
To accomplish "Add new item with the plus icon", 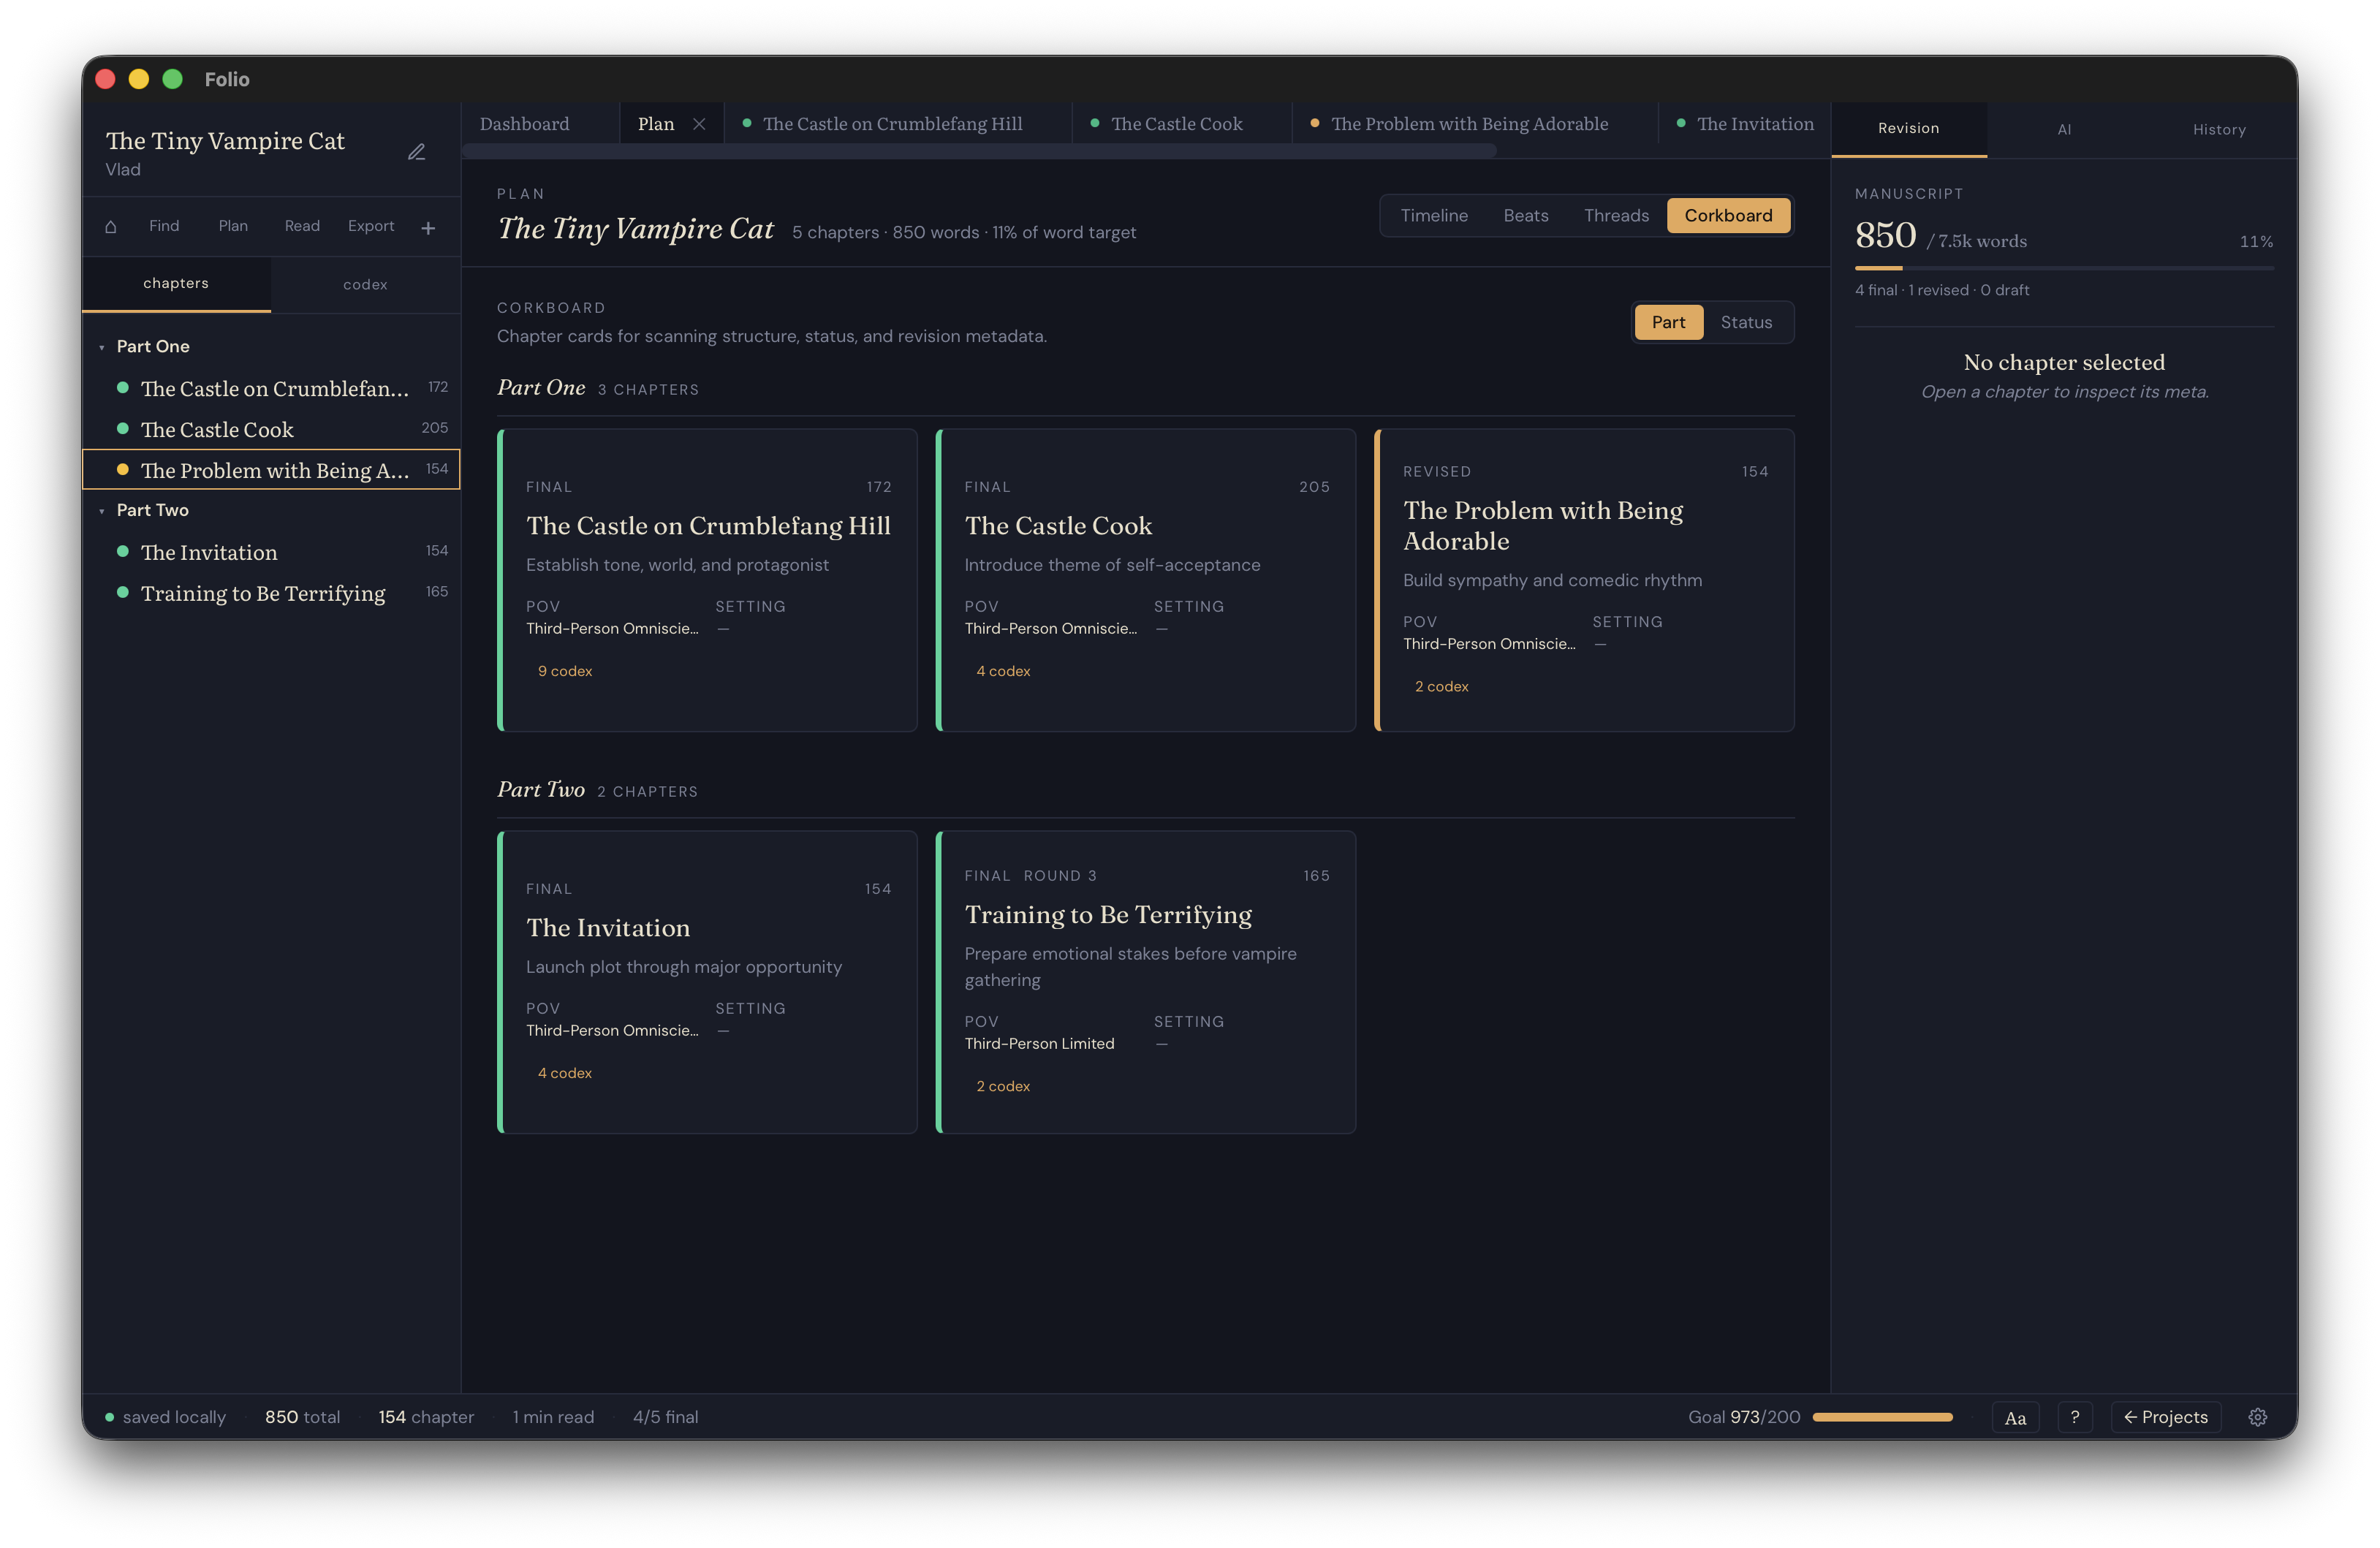I will coord(428,228).
